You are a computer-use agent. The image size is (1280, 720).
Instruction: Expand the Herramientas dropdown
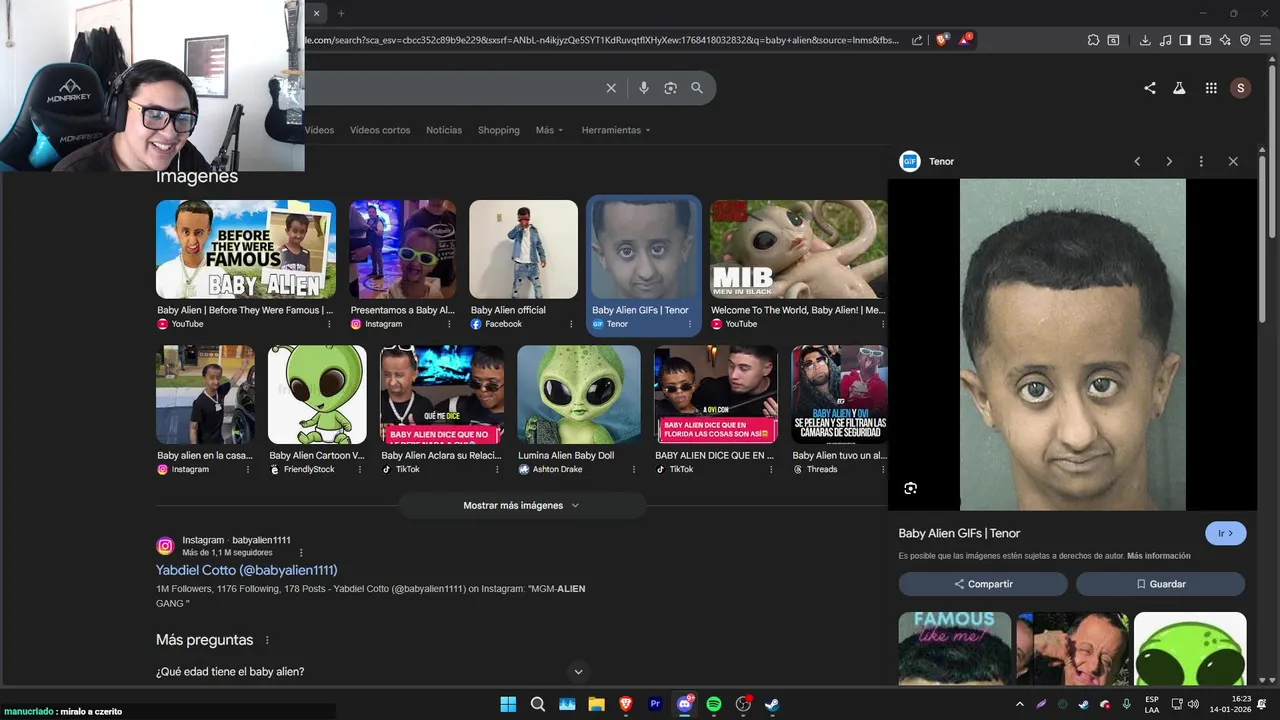click(616, 130)
